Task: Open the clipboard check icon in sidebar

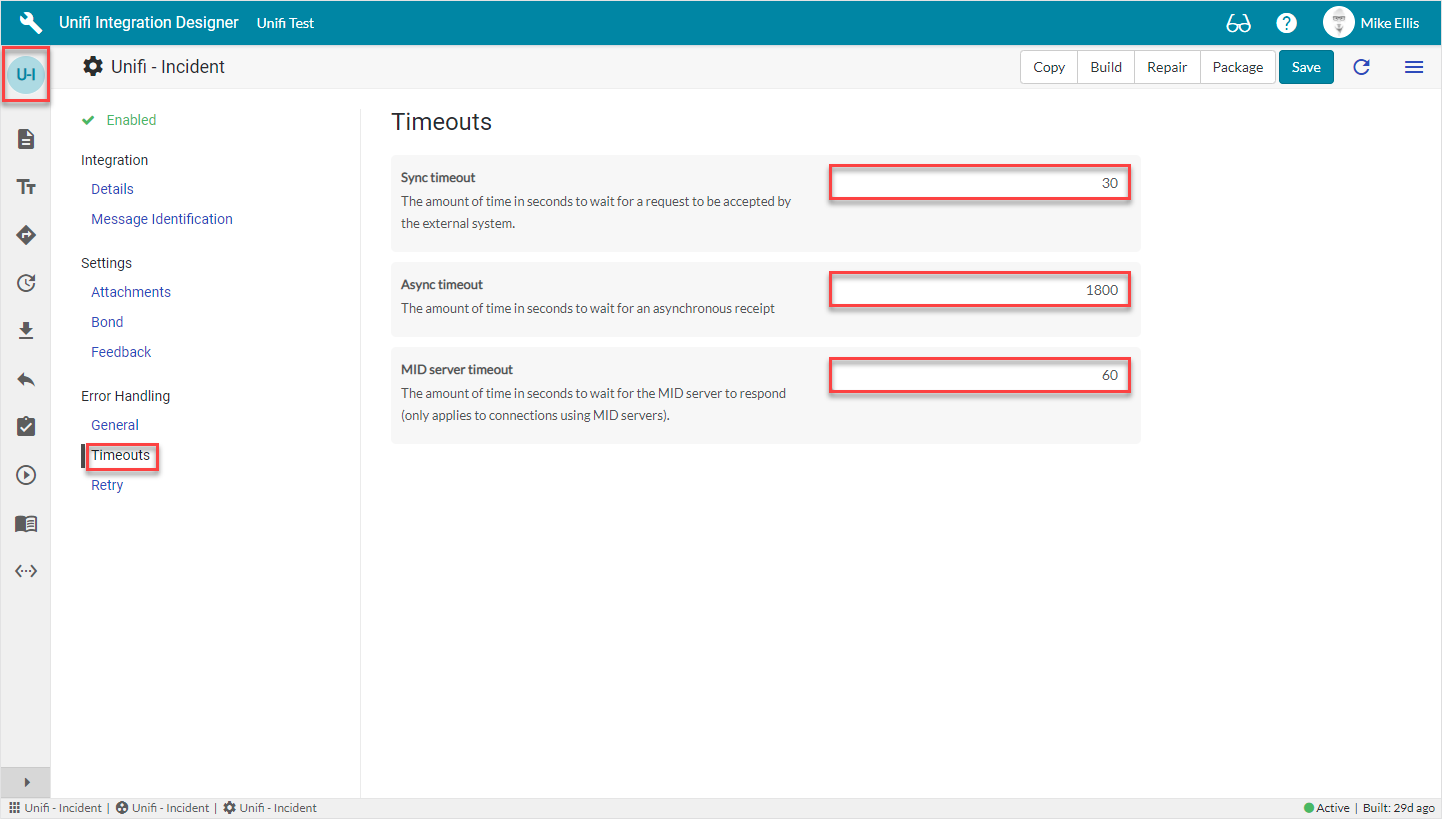Action: pyautogui.click(x=26, y=427)
